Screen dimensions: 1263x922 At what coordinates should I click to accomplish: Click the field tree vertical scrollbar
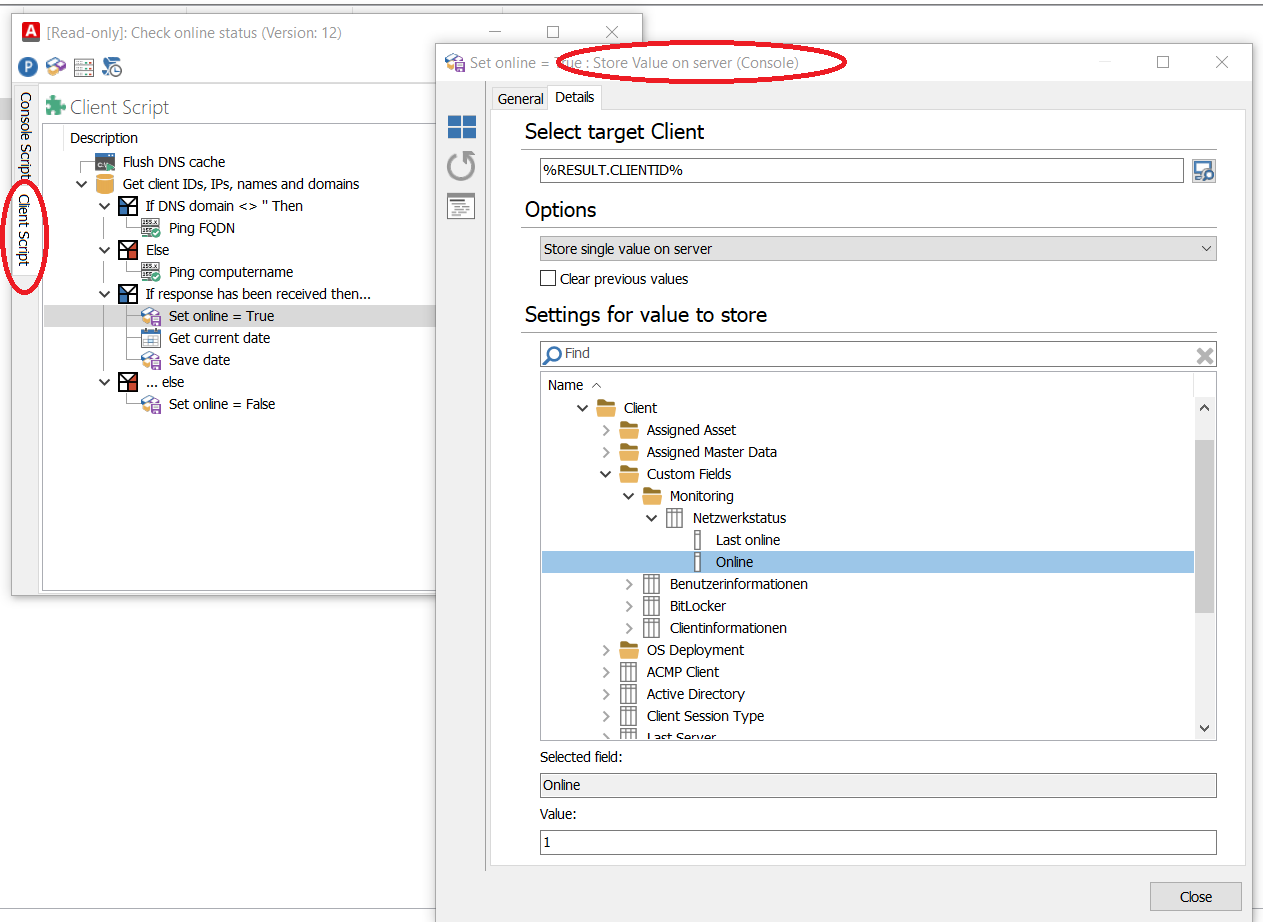[1204, 526]
